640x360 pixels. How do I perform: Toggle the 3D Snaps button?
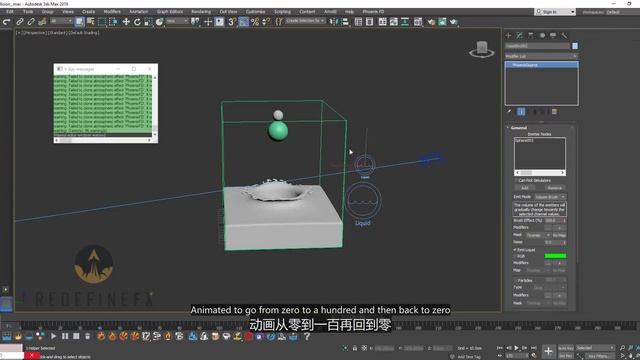(x=232, y=22)
